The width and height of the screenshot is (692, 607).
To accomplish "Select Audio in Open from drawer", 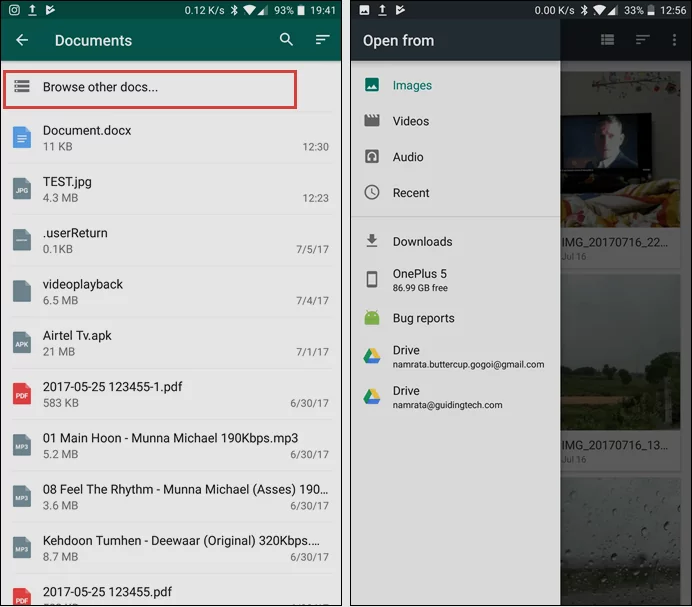I will [x=455, y=157].
